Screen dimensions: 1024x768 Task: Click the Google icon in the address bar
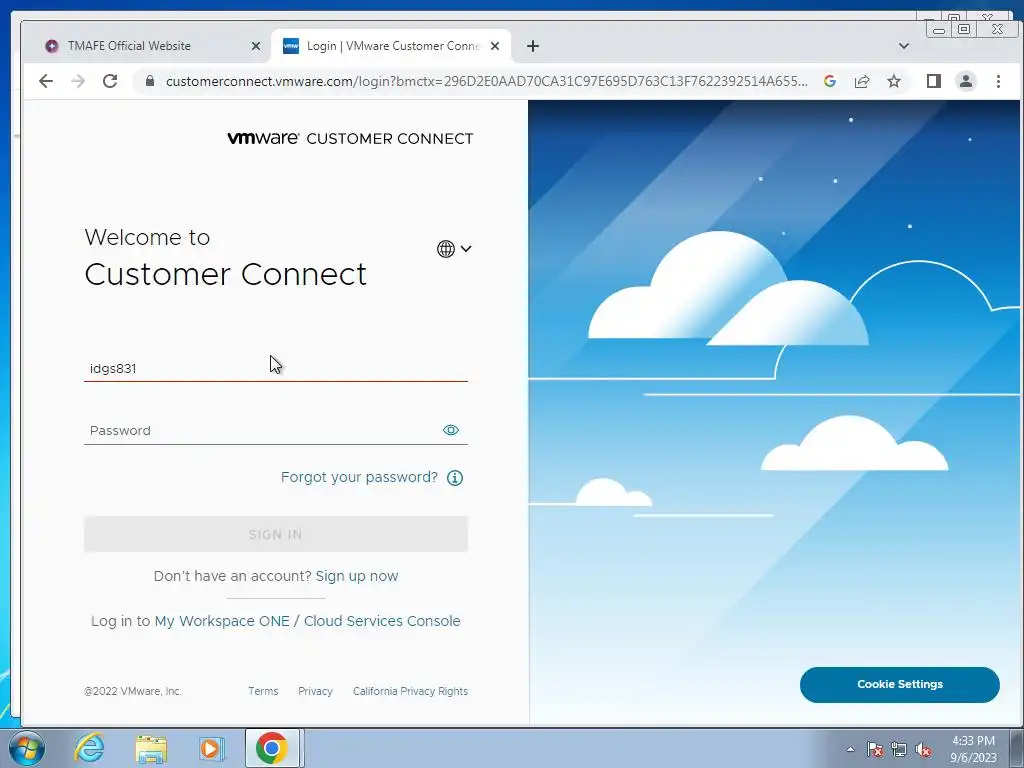click(x=830, y=81)
